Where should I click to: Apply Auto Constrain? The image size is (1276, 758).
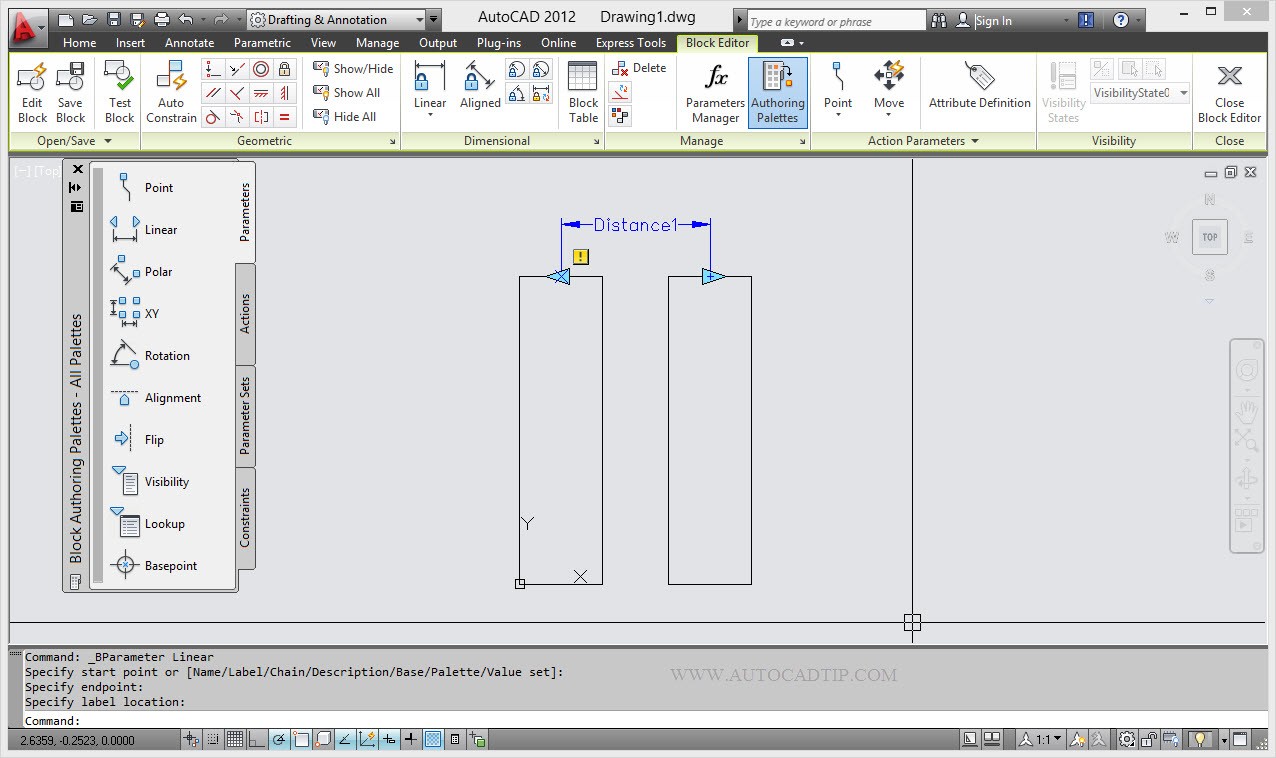point(171,92)
